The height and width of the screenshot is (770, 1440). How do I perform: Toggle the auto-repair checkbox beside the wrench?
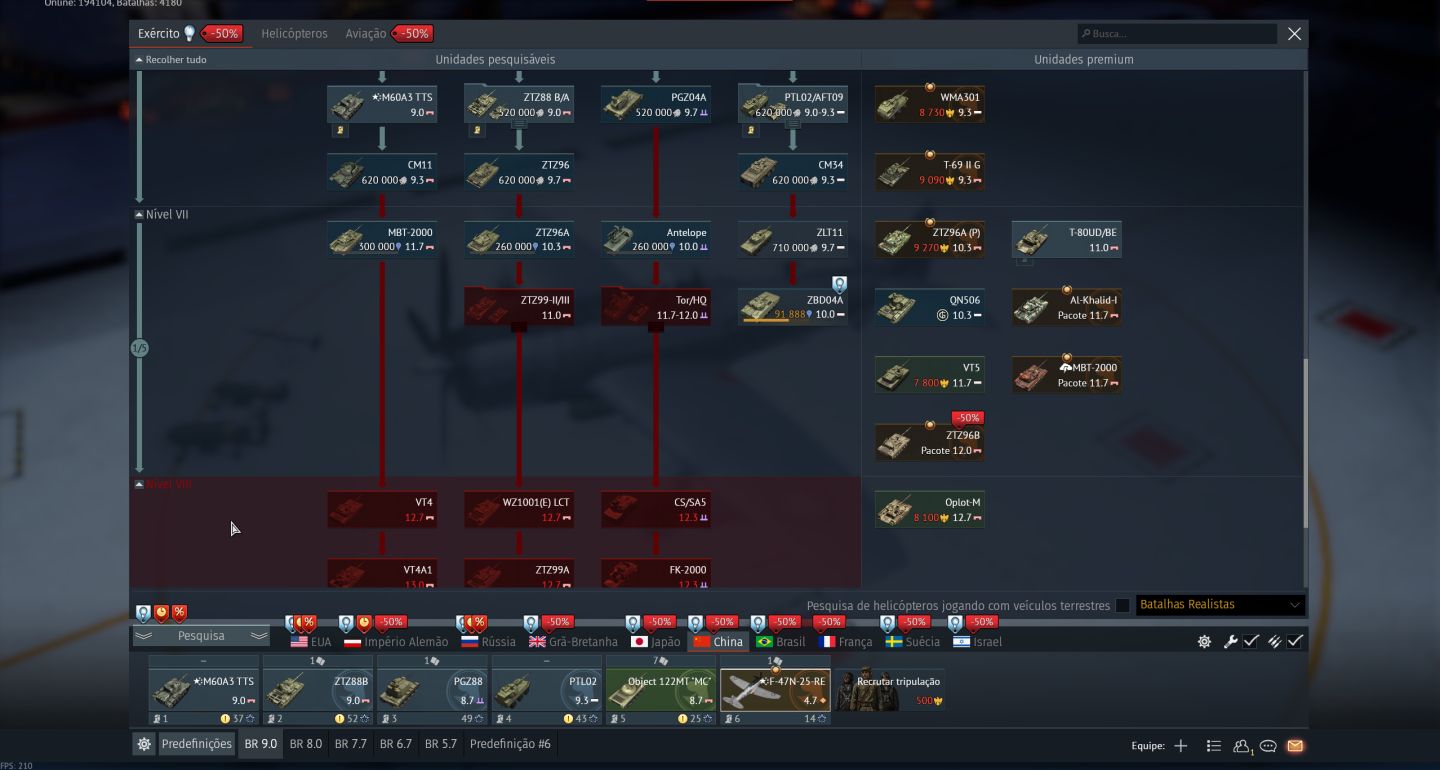click(1251, 642)
